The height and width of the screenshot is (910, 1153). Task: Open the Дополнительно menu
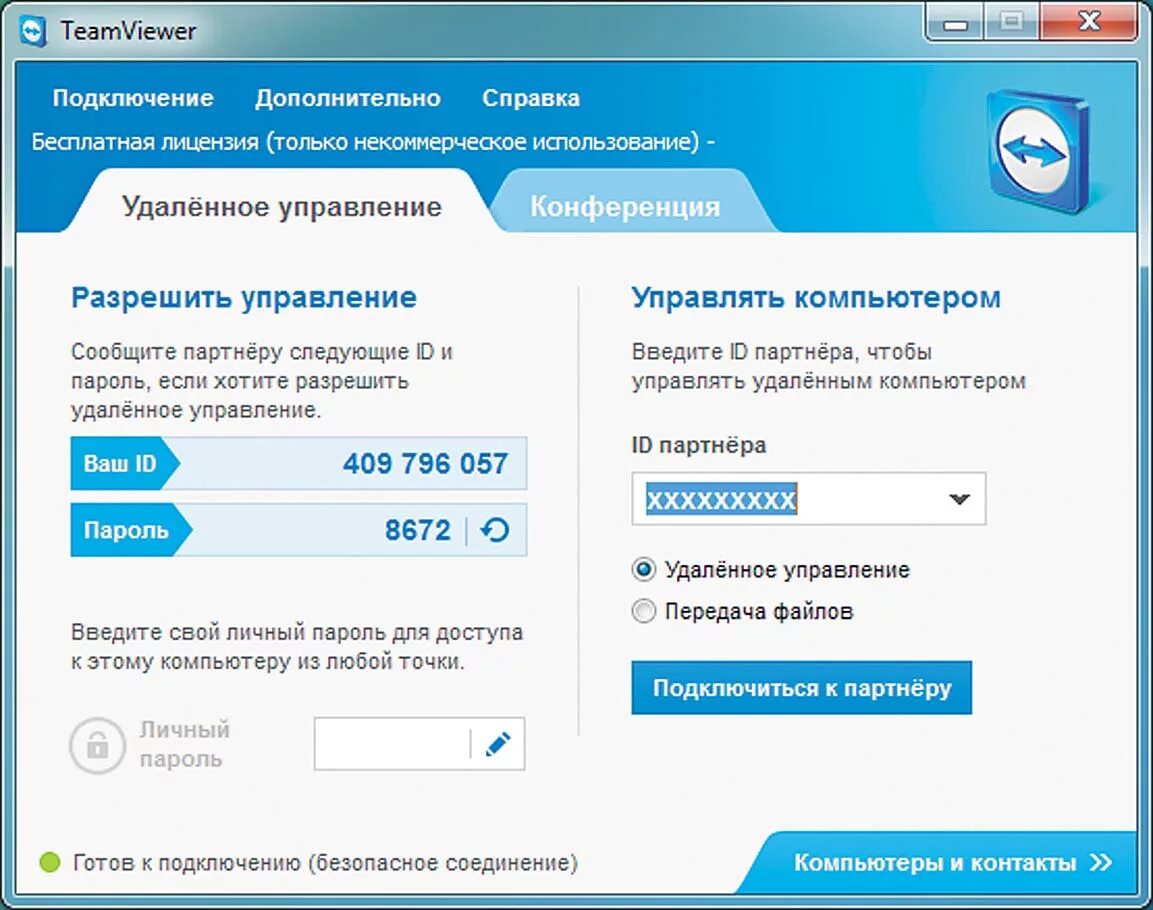click(347, 98)
